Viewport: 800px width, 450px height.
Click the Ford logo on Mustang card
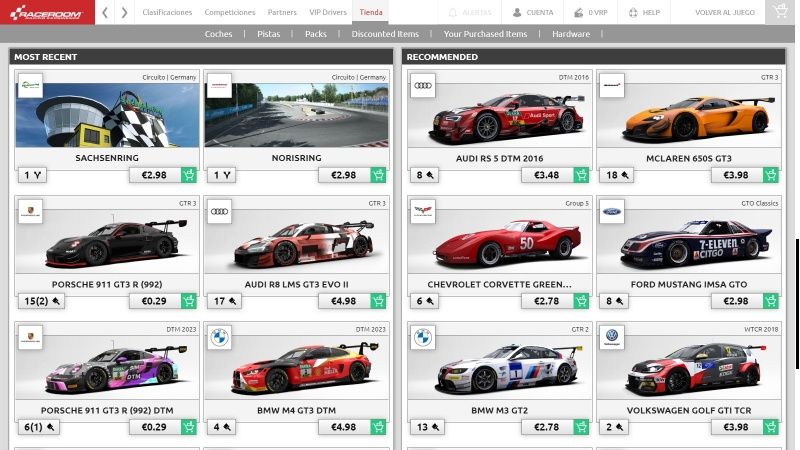[612, 211]
